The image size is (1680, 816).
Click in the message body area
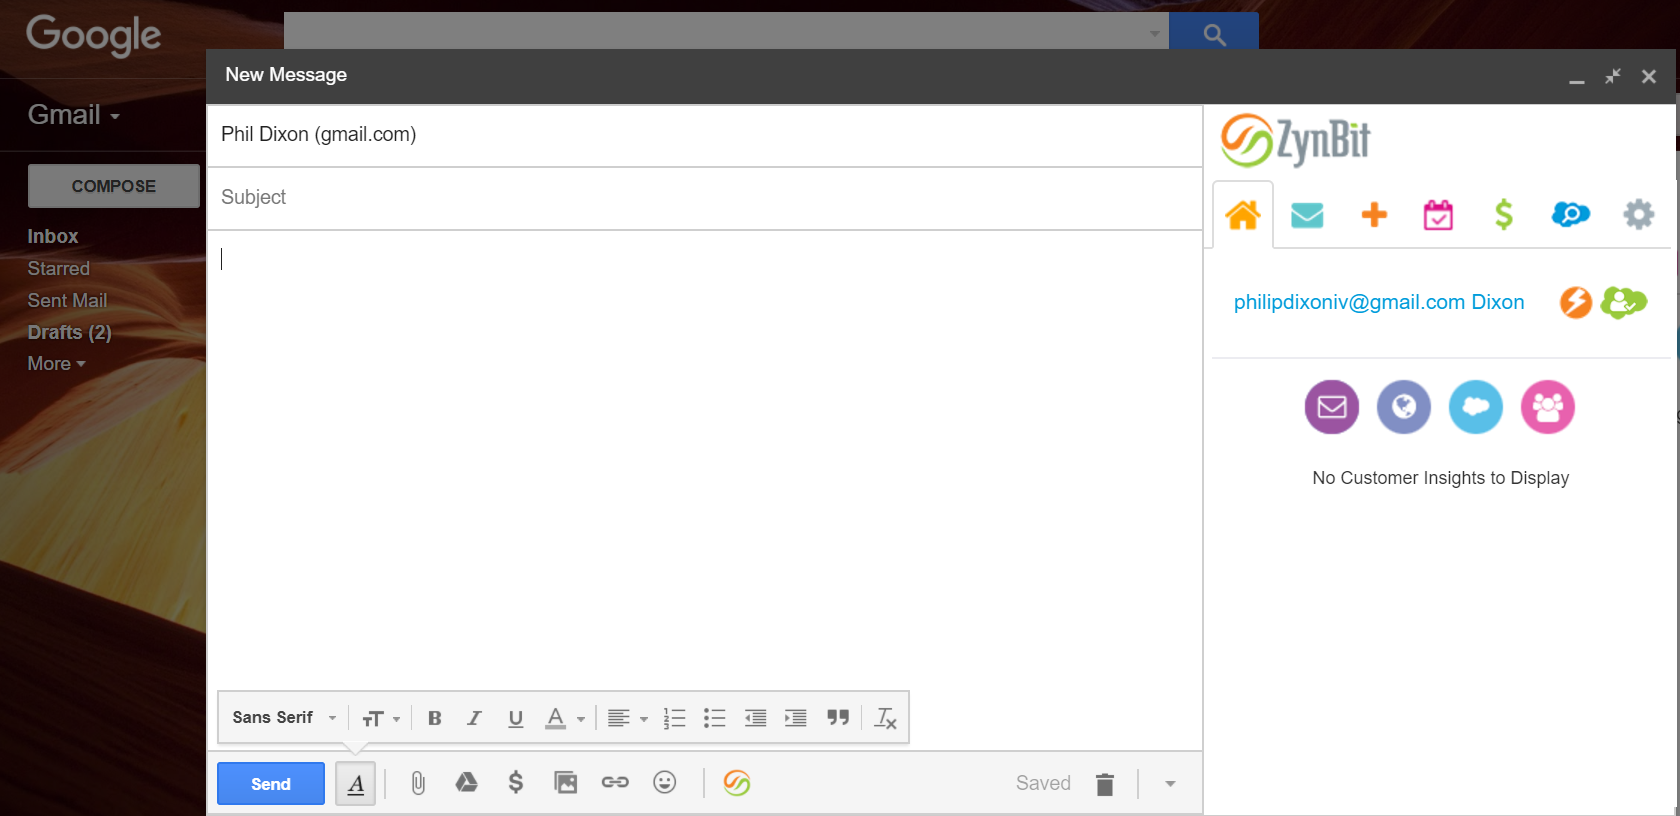704,460
